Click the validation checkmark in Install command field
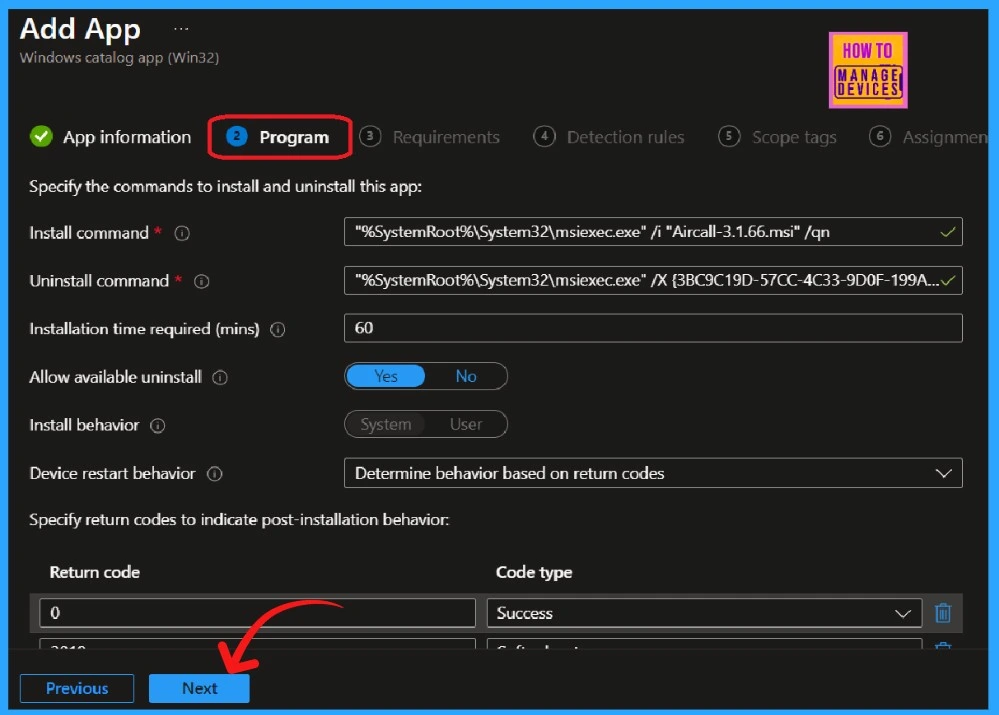 click(947, 232)
